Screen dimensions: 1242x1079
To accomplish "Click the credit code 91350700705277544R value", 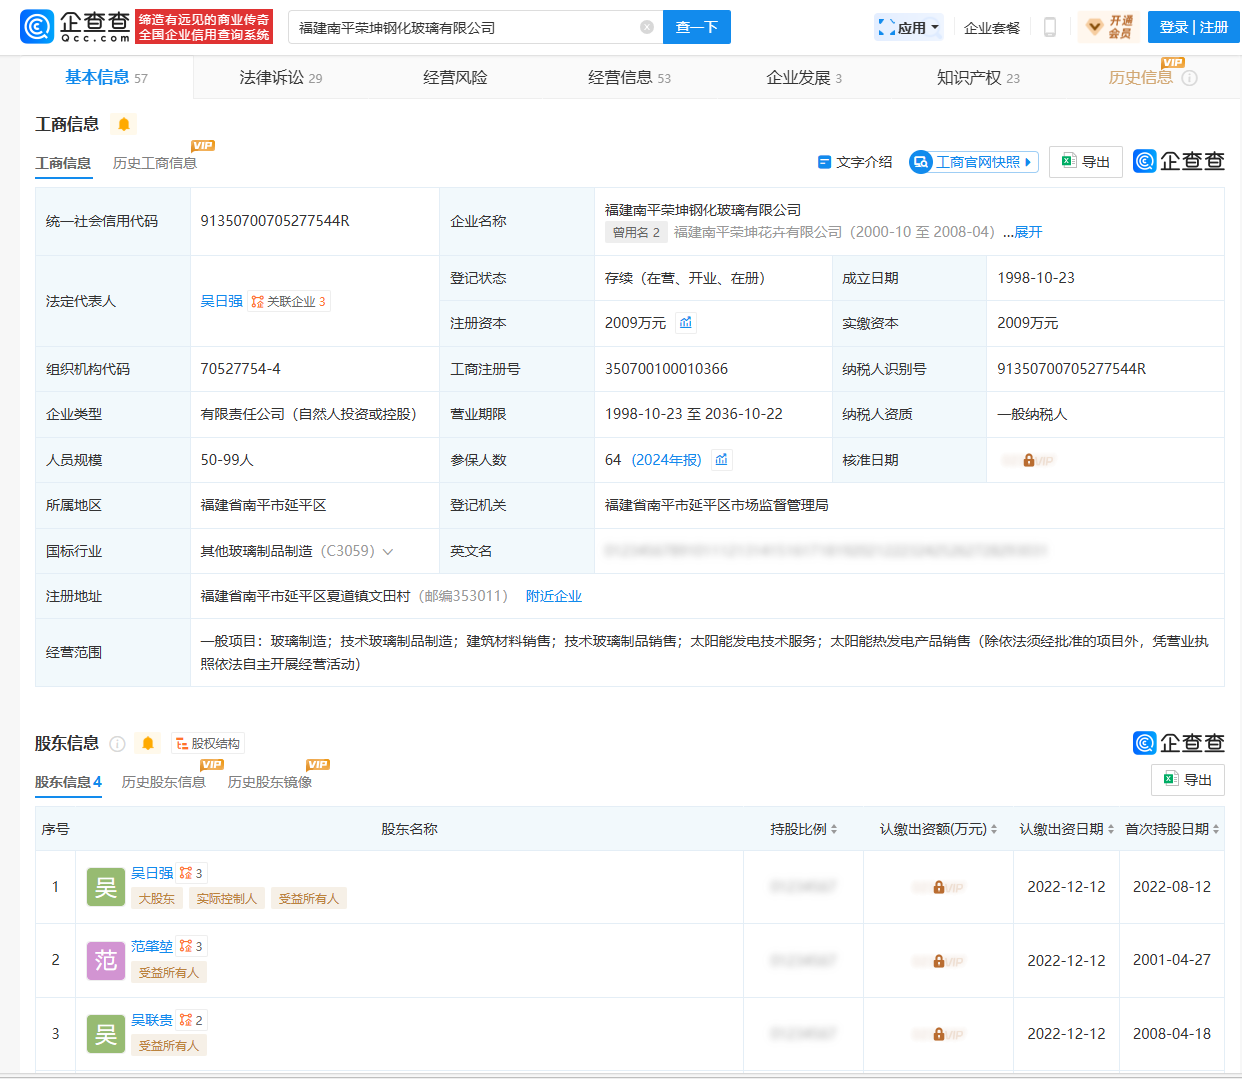I will point(275,221).
